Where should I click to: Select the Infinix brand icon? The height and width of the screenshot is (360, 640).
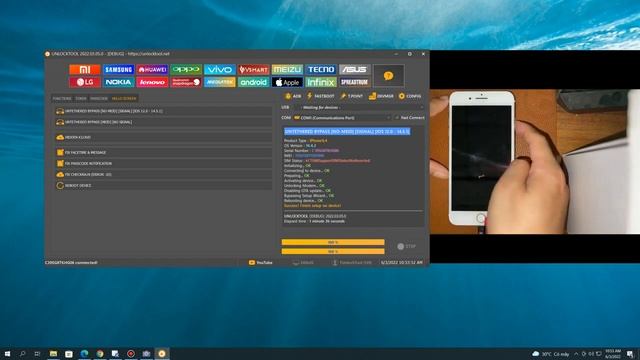point(321,82)
